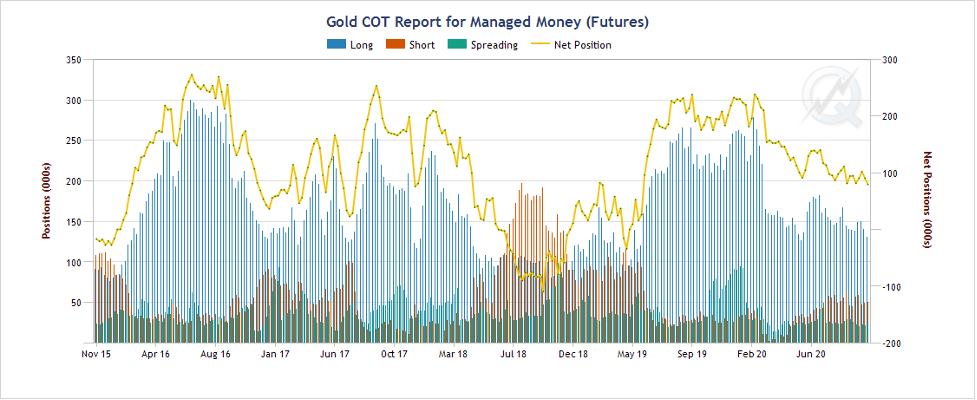Click the orange Short legend swatch
The image size is (977, 400).
[x=394, y=45]
